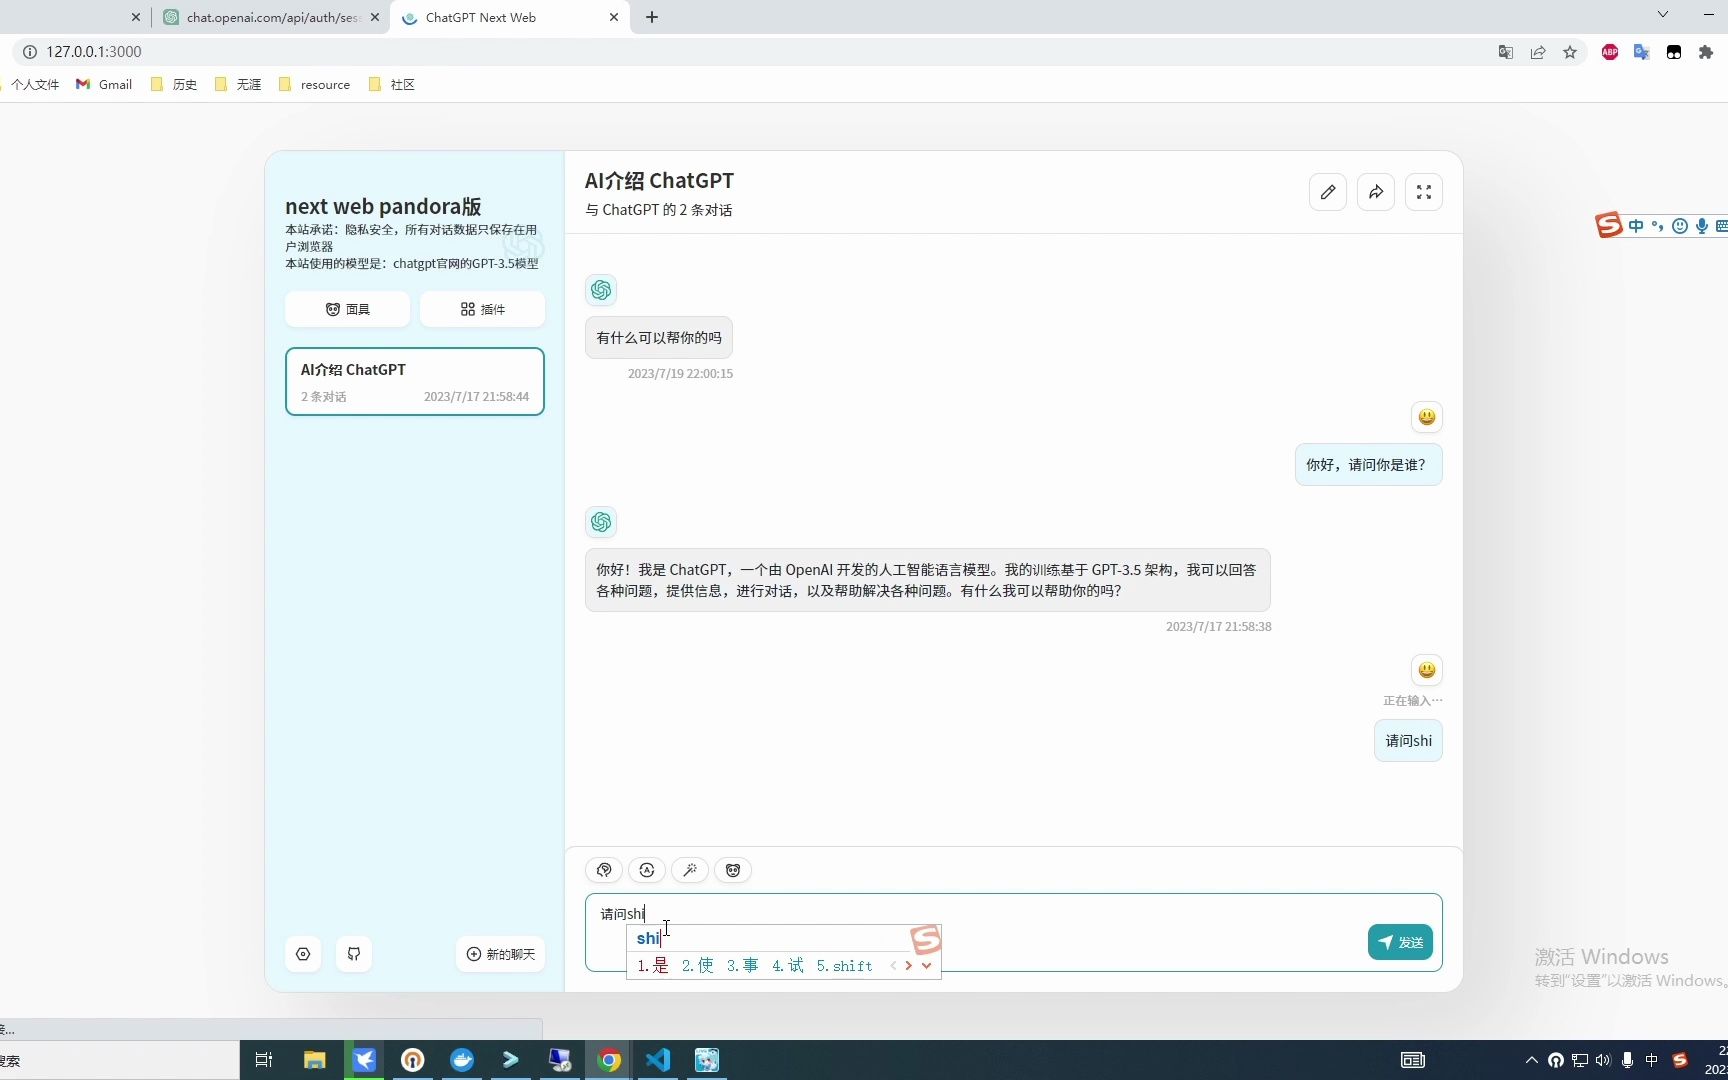1728x1080 pixels.
Task: Click the volume icon in system tray
Action: pyautogui.click(x=1604, y=1060)
